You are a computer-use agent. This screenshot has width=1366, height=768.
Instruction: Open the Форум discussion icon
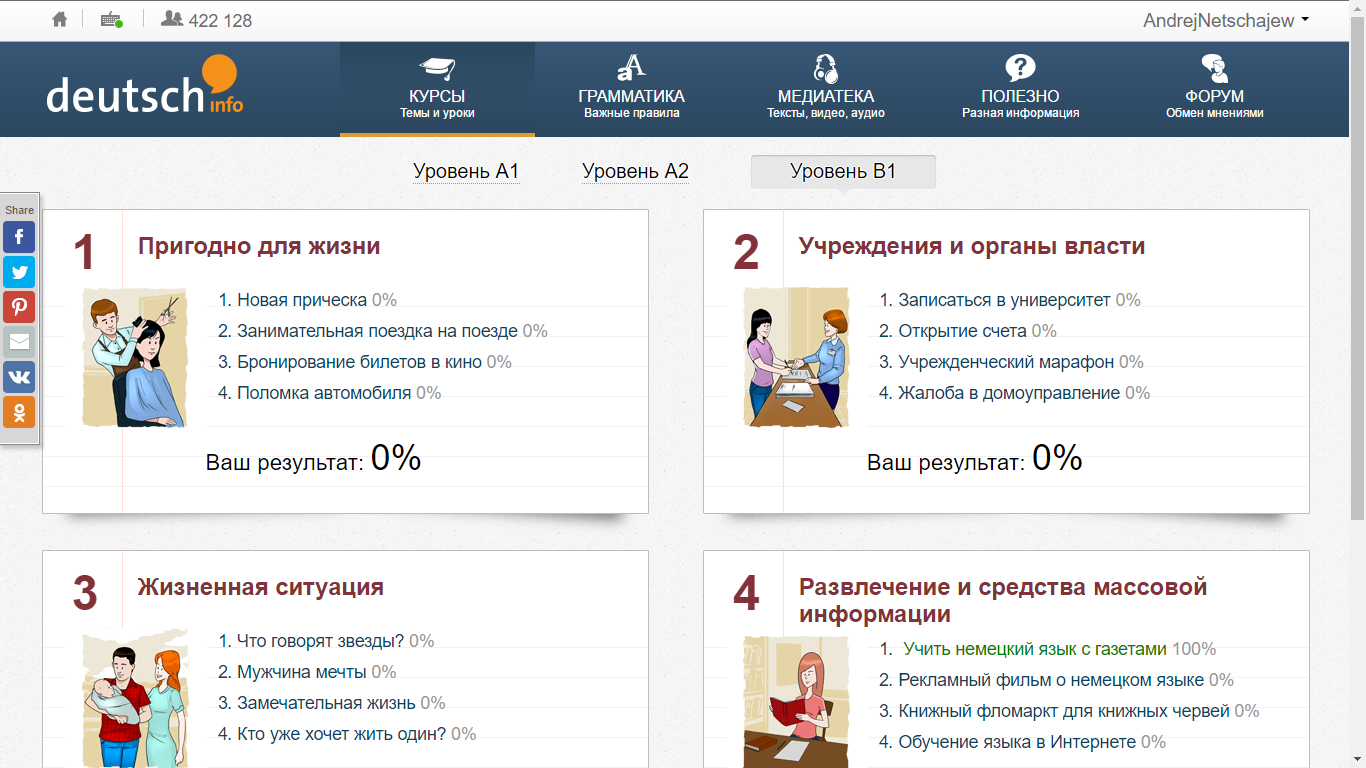pos(1212,68)
